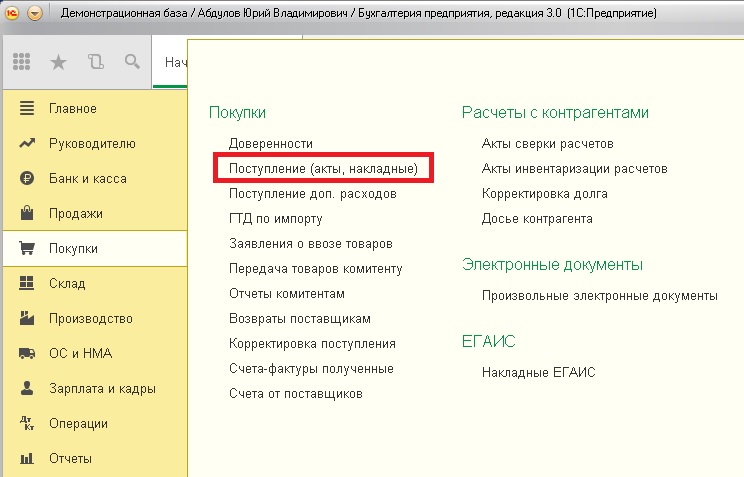Image resolution: width=744 pixels, height=477 pixels.
Task: Open Доверенности link
Action: coord(270,144)
